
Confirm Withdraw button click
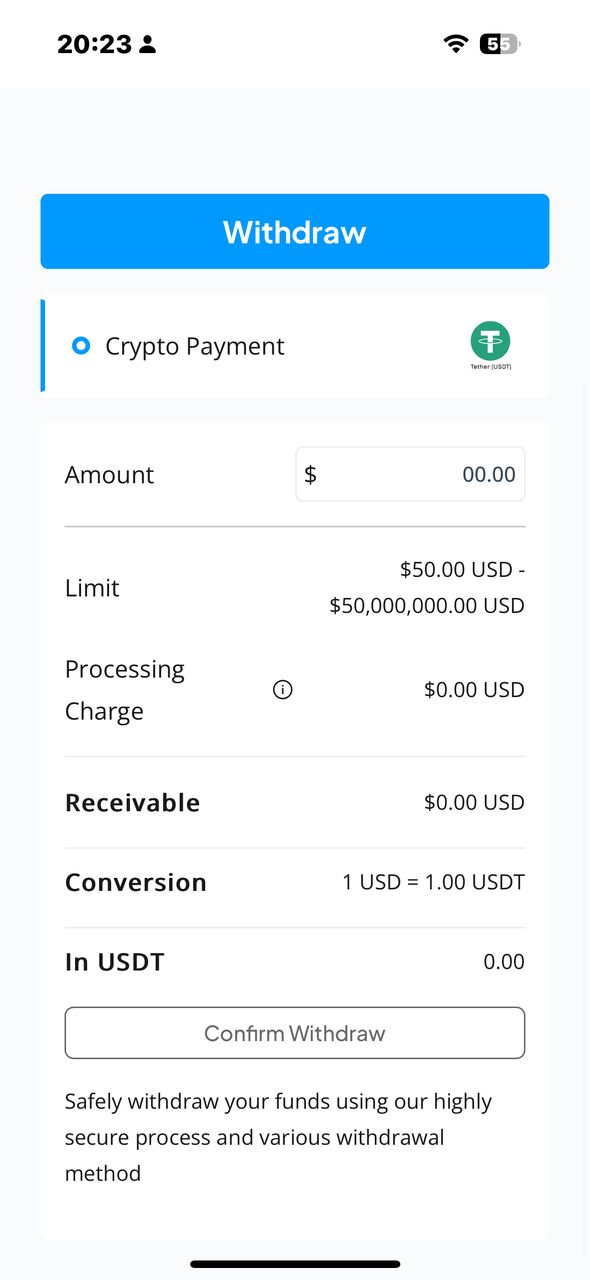[x=295, y=1033]
